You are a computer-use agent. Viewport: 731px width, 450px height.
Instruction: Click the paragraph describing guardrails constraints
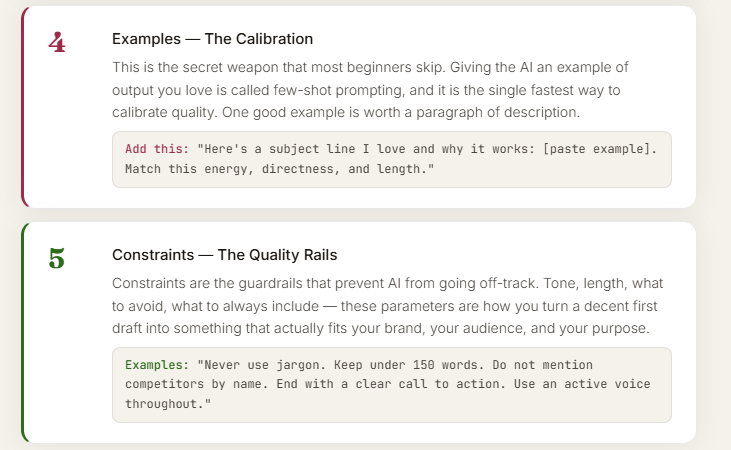(387, 305)
